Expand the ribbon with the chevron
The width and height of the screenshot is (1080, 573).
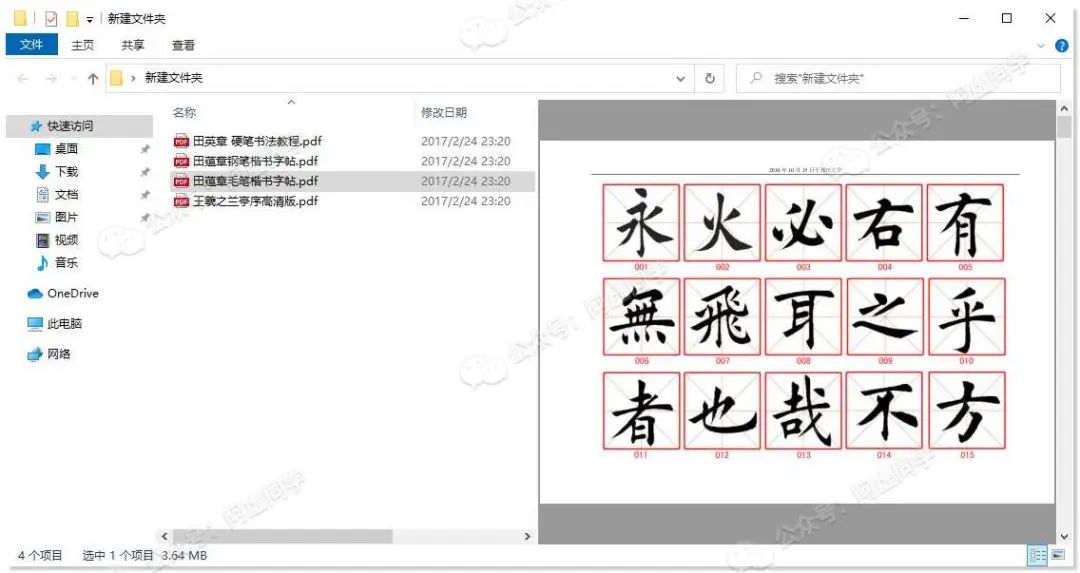(x=1041, y=45)
